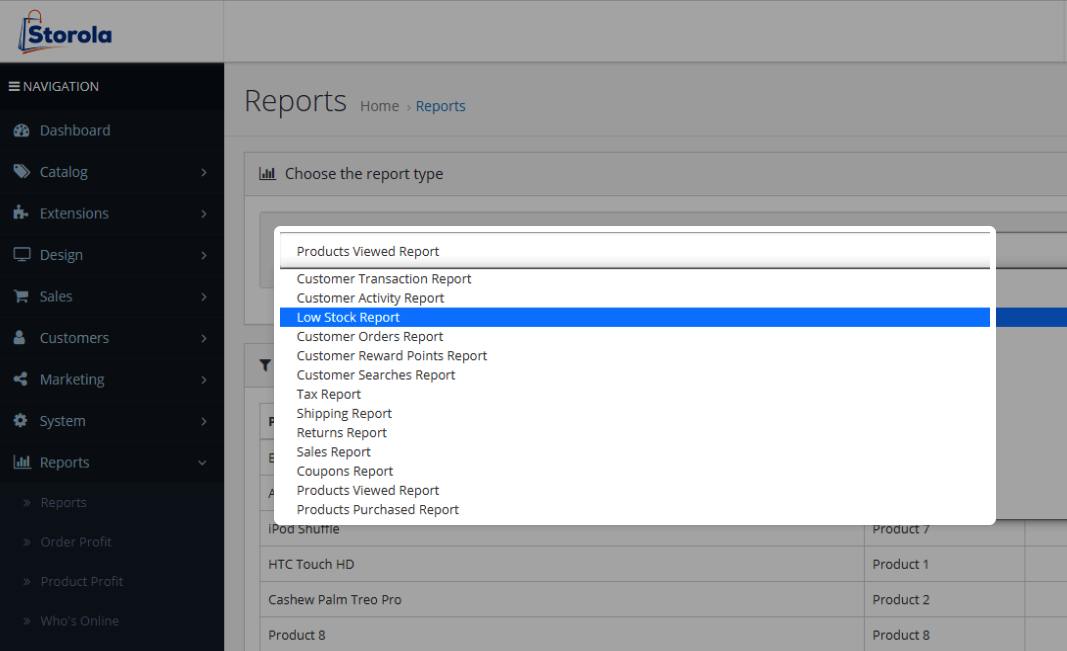Click the Catalog tag icon

[x=21, y=172]
